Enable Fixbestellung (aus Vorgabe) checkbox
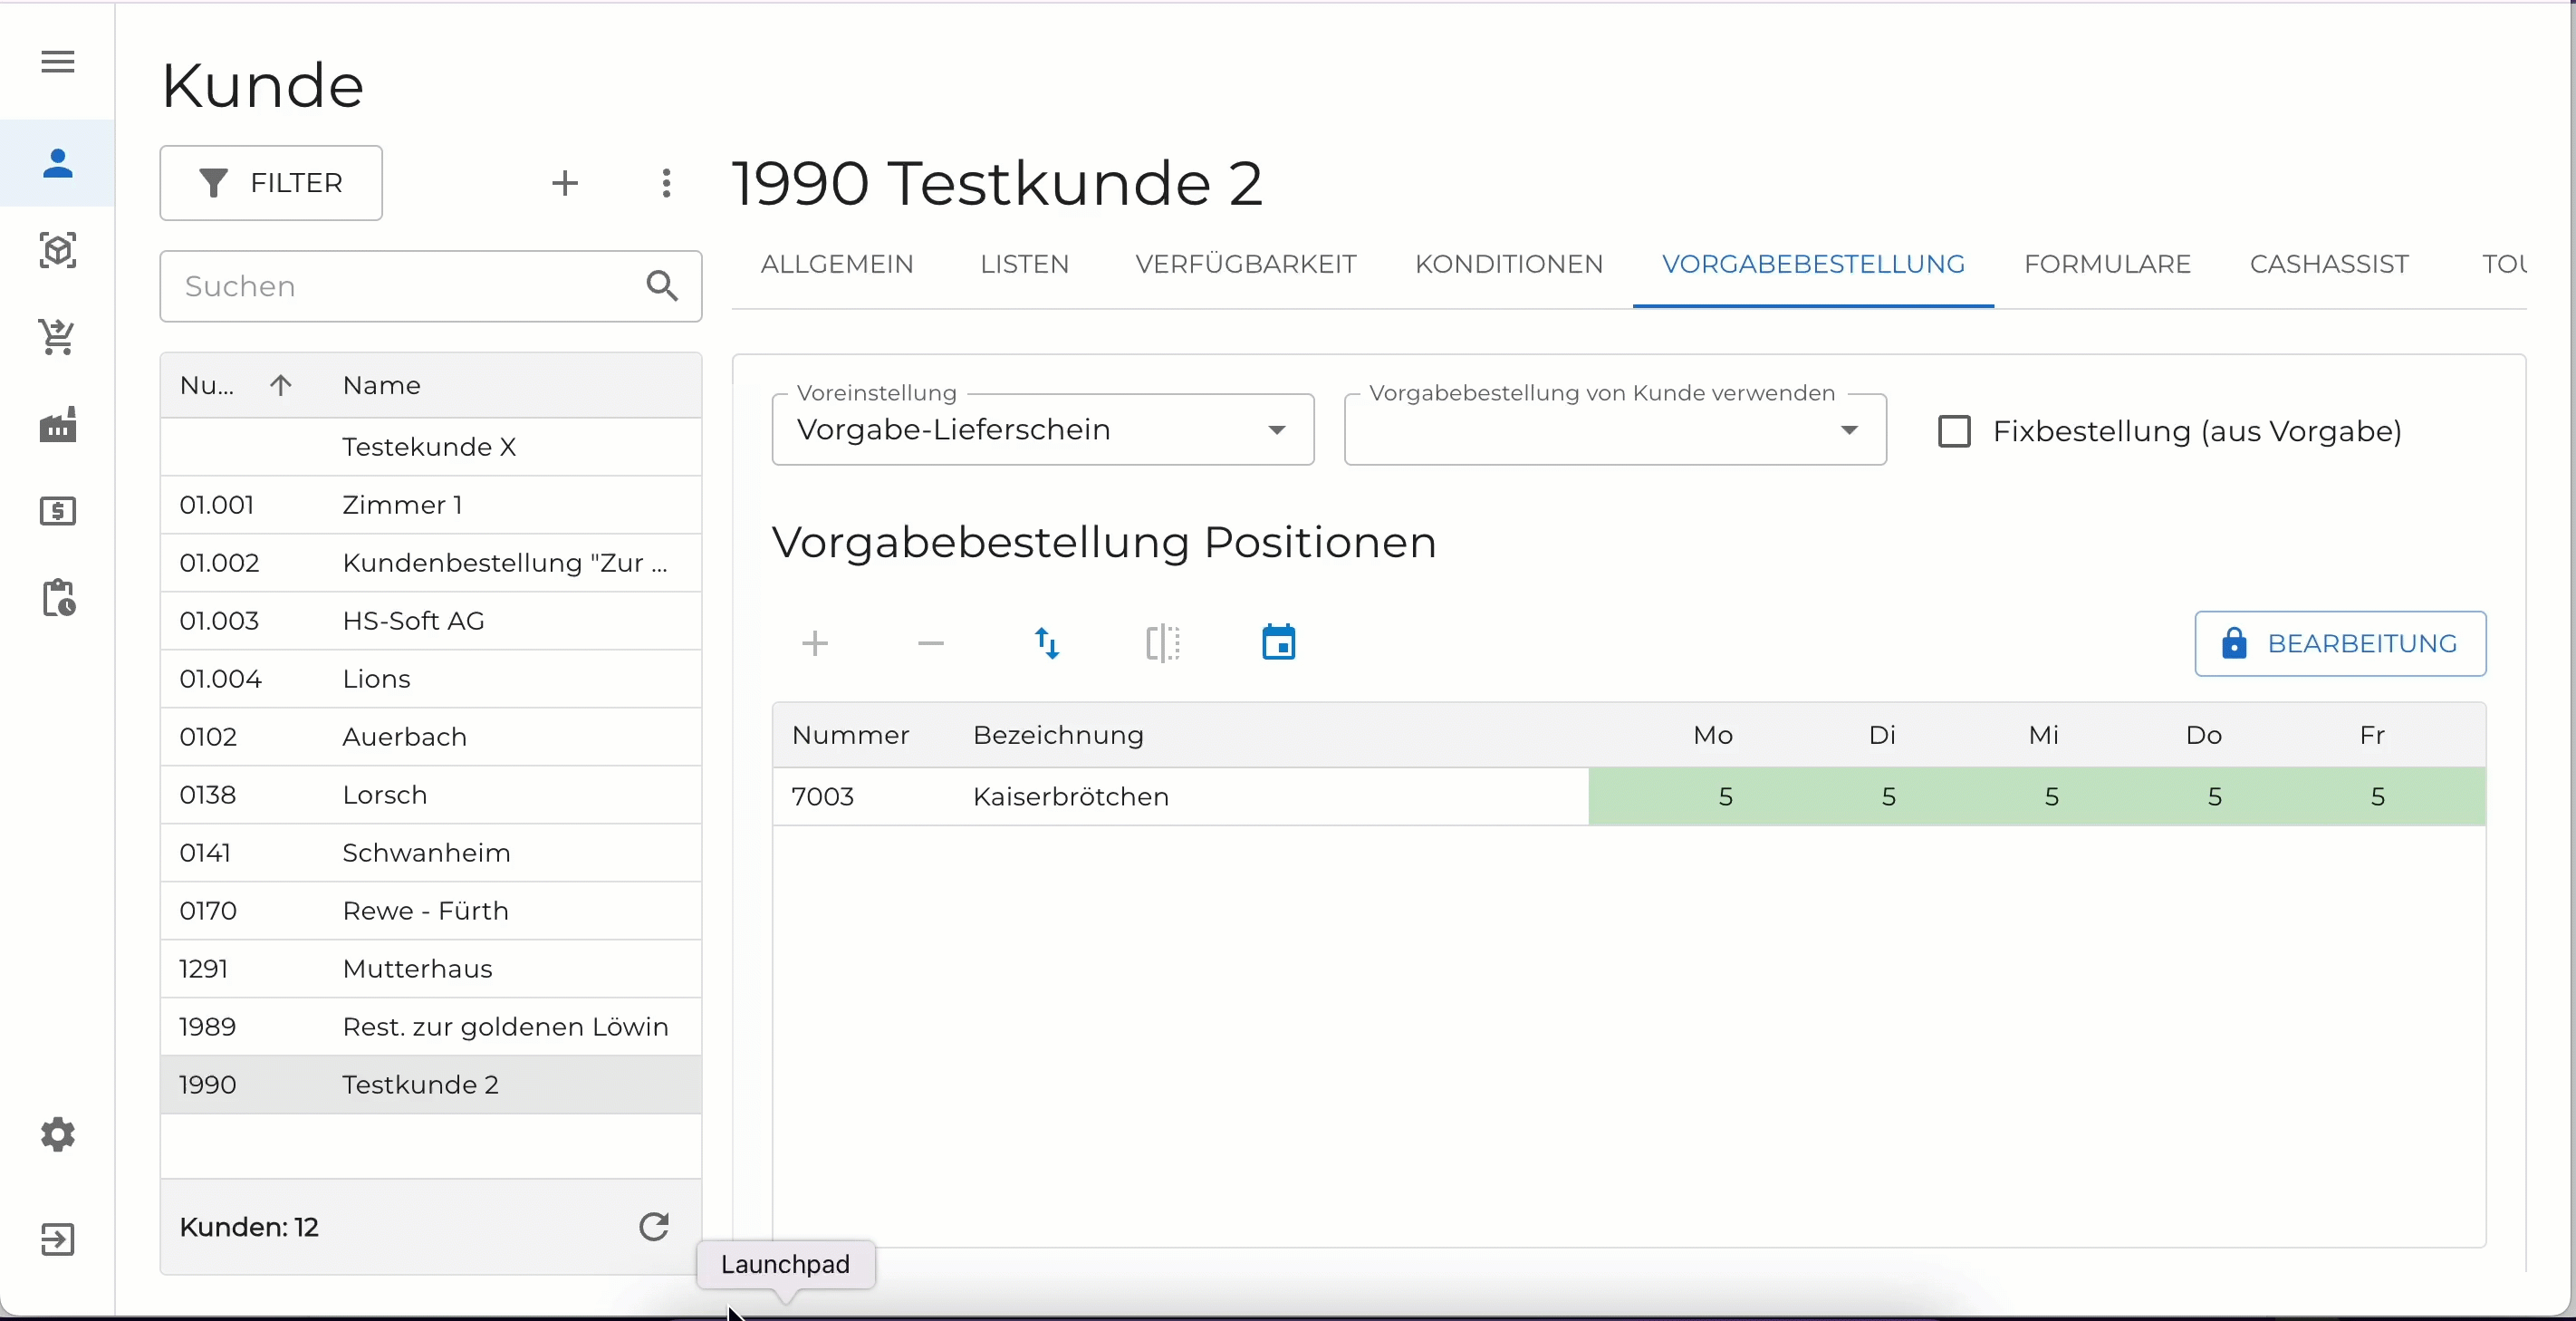The image size is (2576, 1321). (1955, 431)
